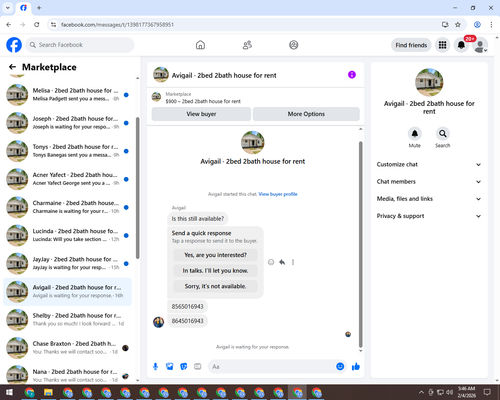
Task: Click the message input box
Action: (277, 367)
